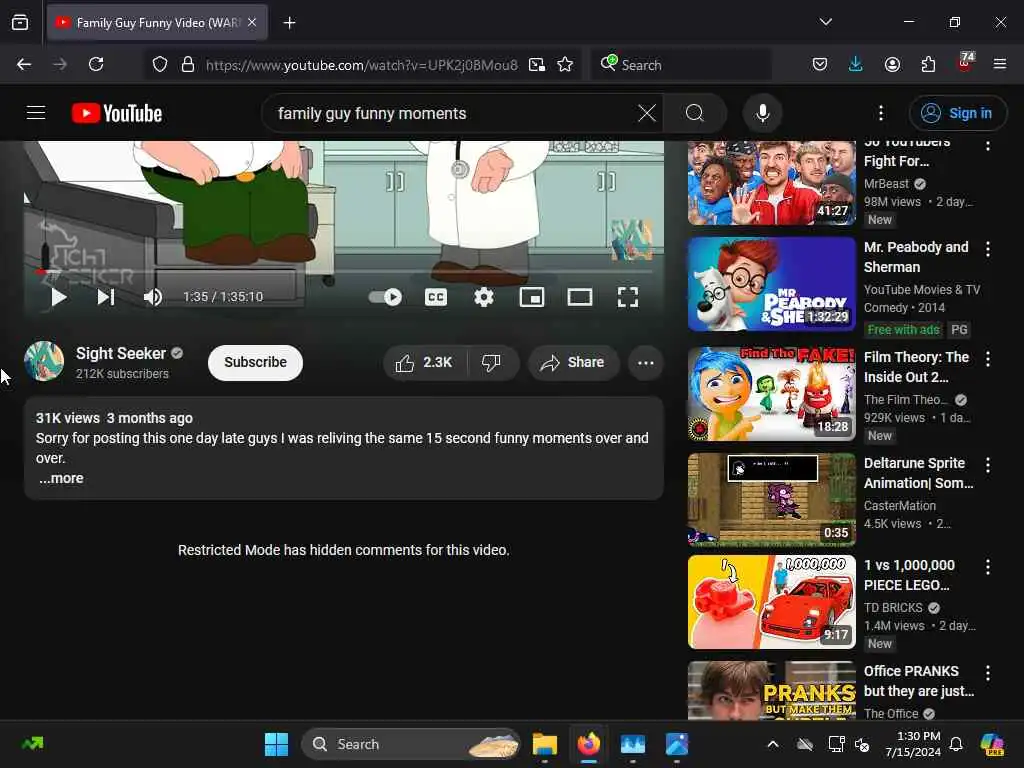Open options for the Deltarune Sprite Animation video

coord(987,464)
